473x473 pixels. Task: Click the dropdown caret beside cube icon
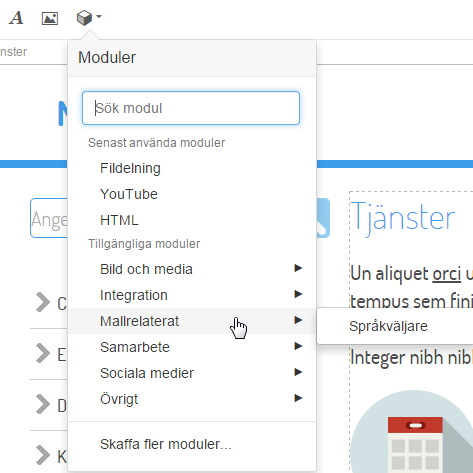(98, 16)
